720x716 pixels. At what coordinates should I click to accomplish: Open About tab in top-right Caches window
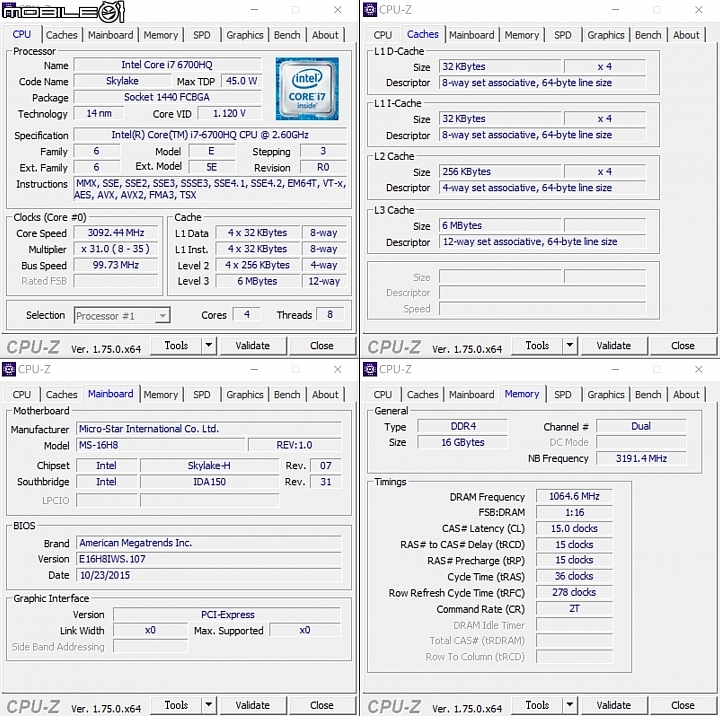click(686, 35)
